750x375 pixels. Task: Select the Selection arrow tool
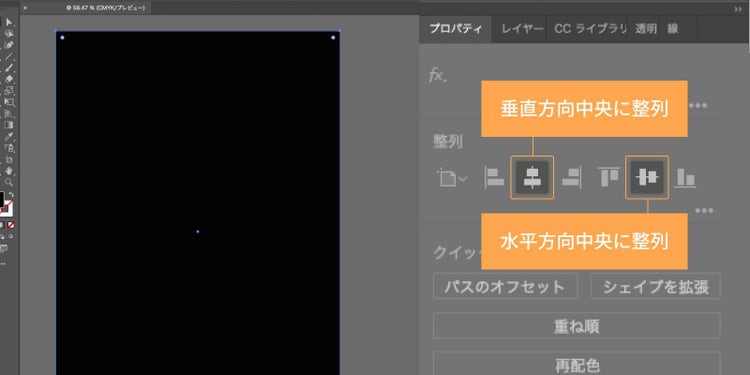(10, 22)
